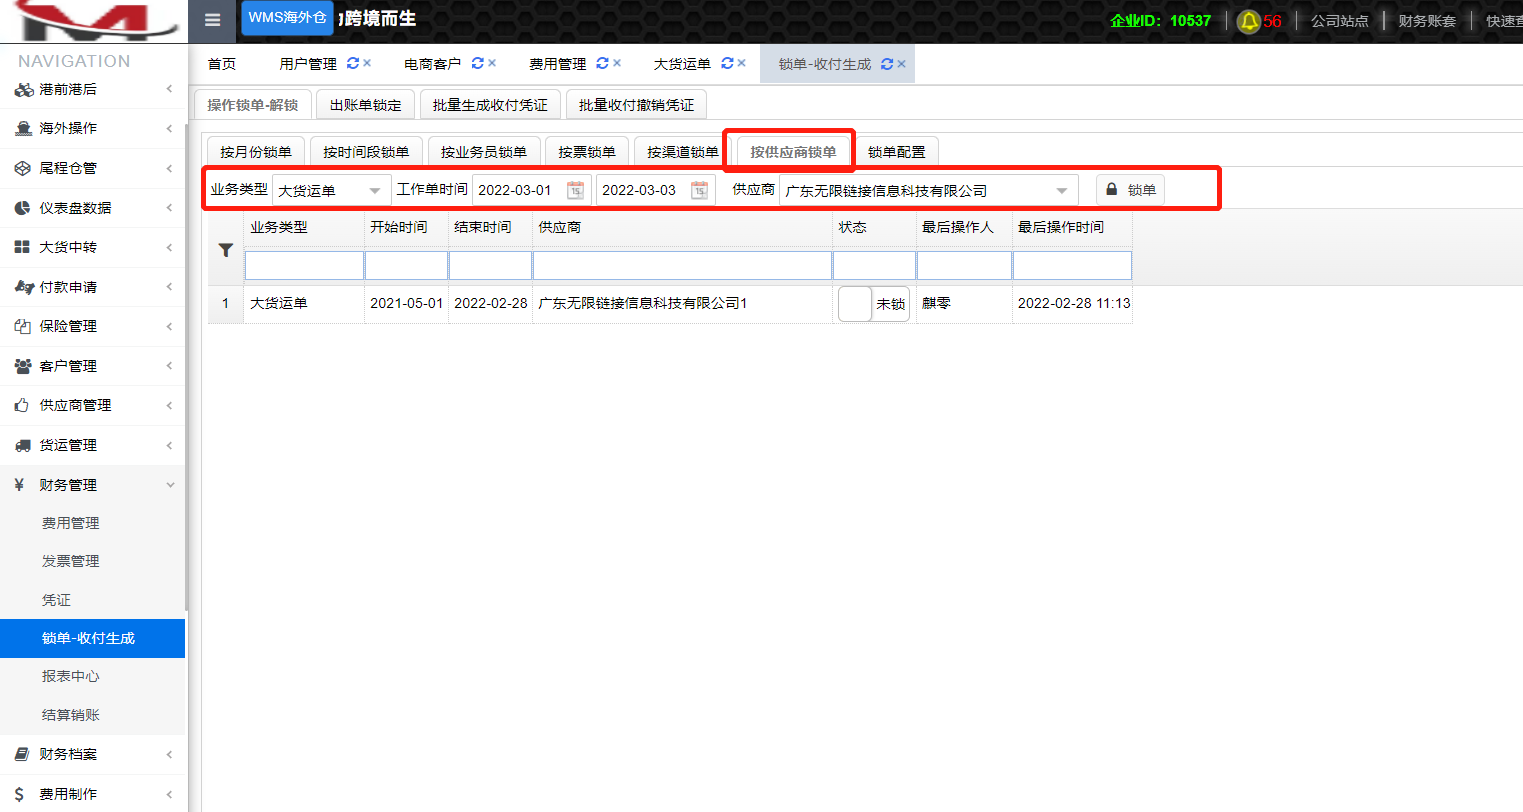The height and width of the screenshot is (812, 1523).
Task: Click the filter funnel icon in table
Action: (x=225, y=251)
